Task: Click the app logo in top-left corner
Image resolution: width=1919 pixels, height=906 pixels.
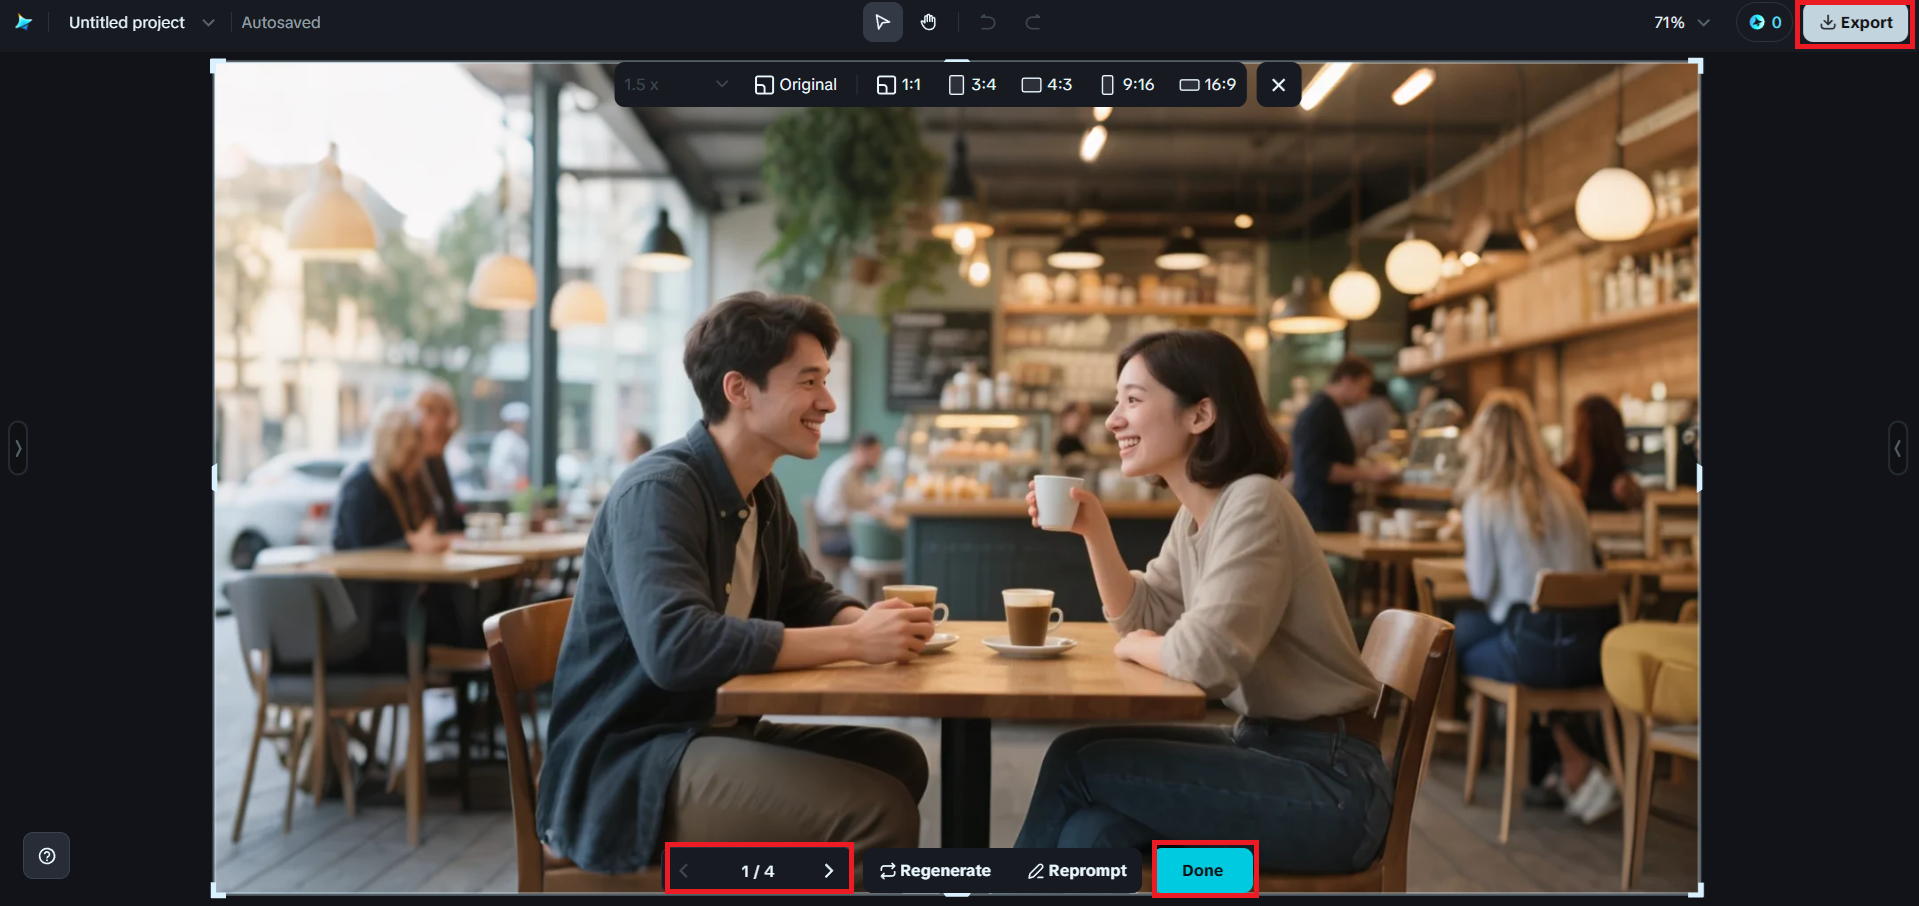Action: point(24,22)
